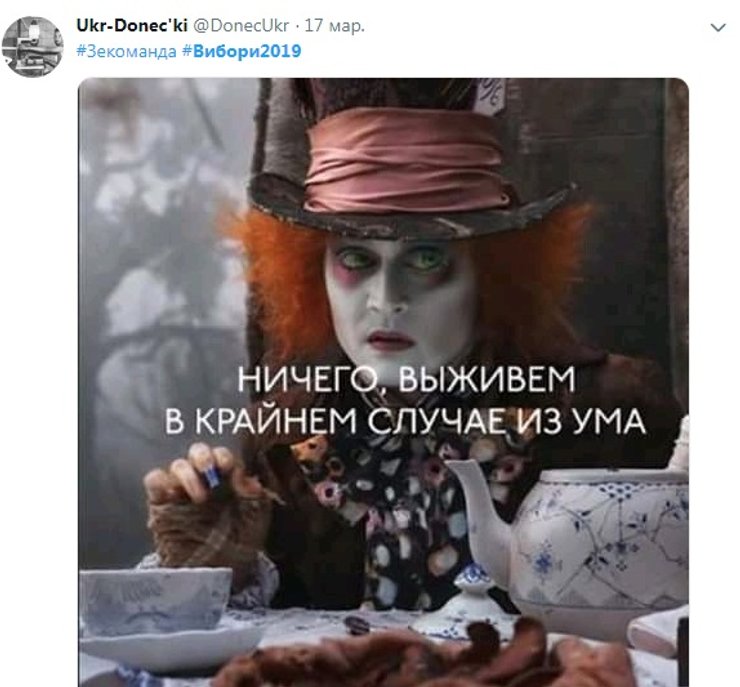Screen dimensions: 740x687
Task: Open the tweet options chevron menu
Action: [718, 27]
